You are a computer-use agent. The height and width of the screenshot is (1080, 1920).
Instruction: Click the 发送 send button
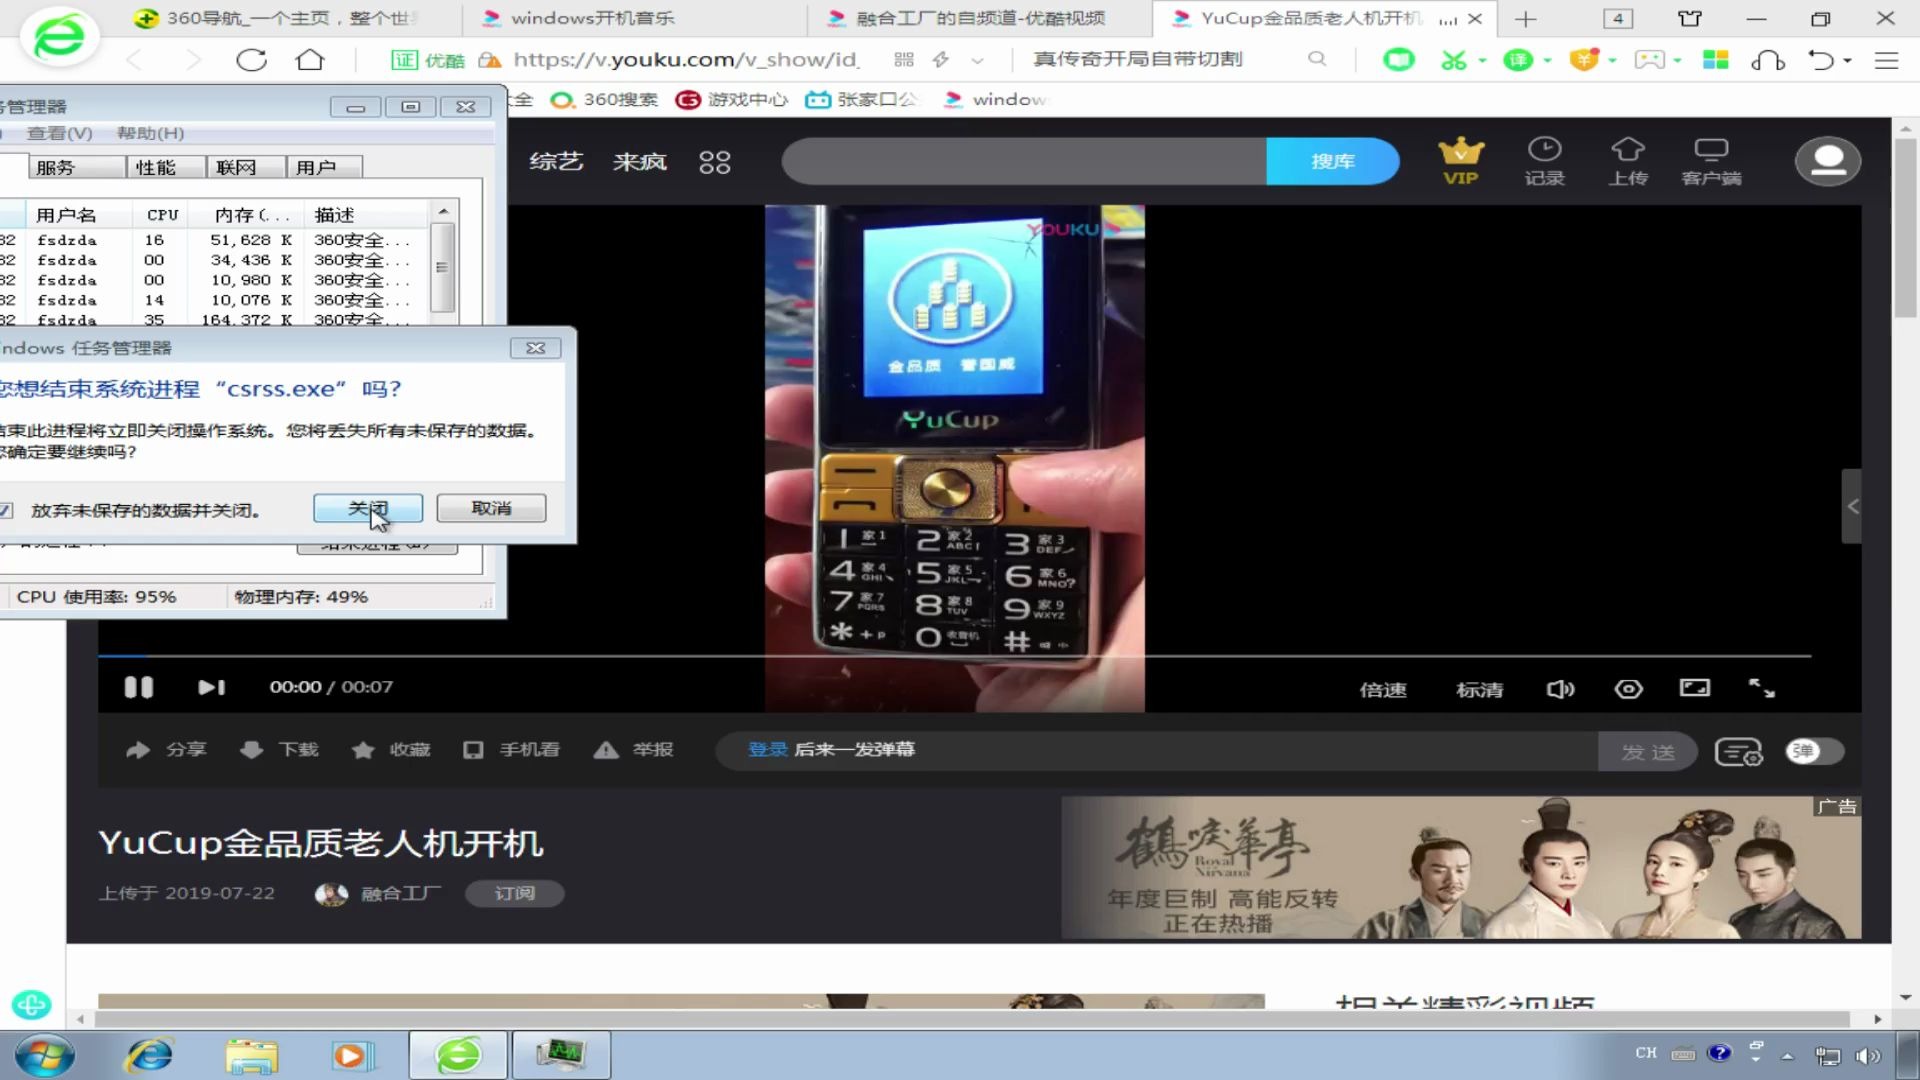click(x=1648, y=752)
